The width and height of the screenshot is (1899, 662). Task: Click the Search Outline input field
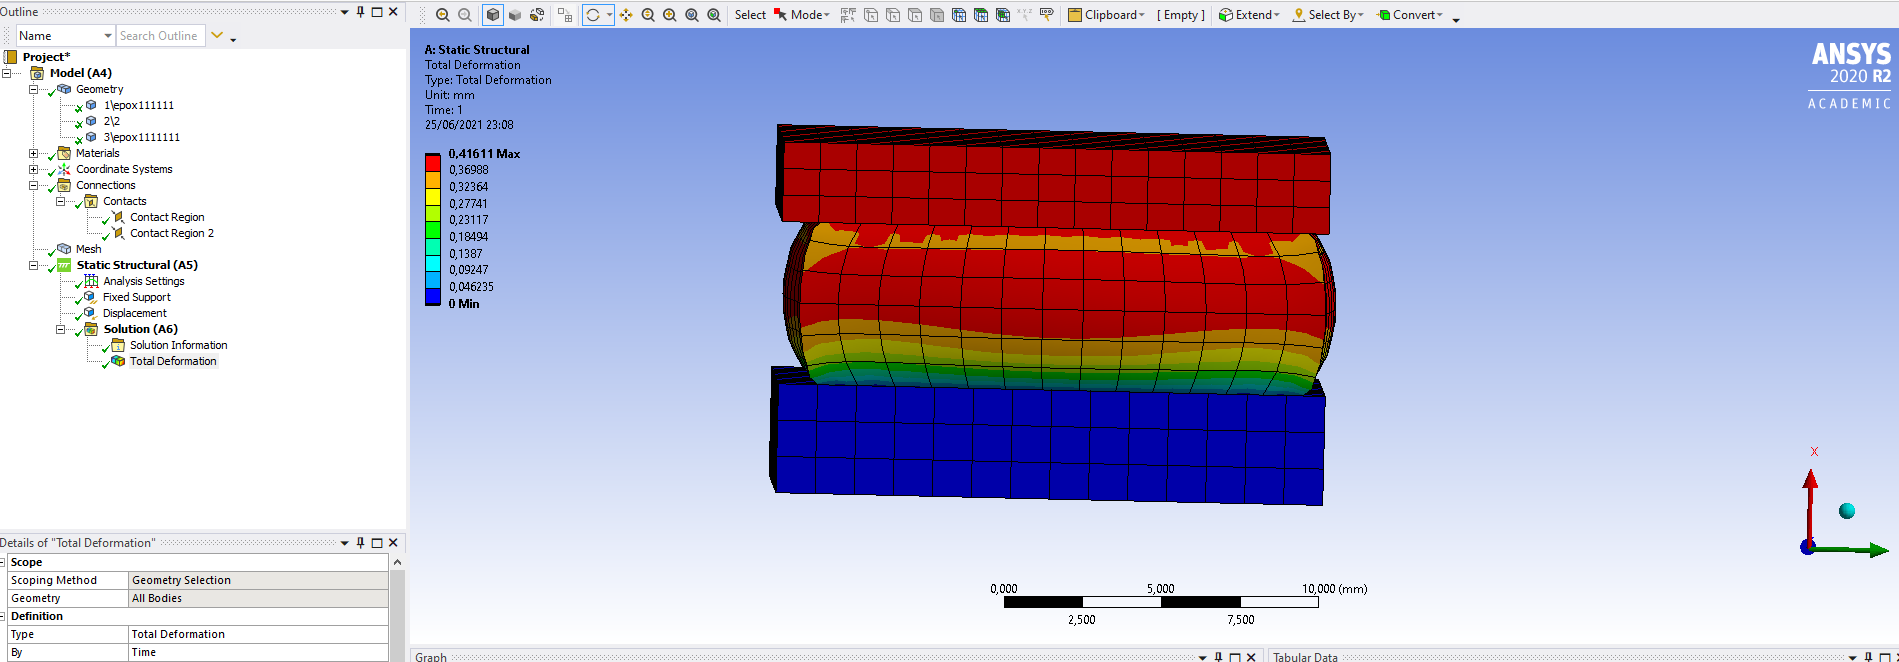(160, 36)
